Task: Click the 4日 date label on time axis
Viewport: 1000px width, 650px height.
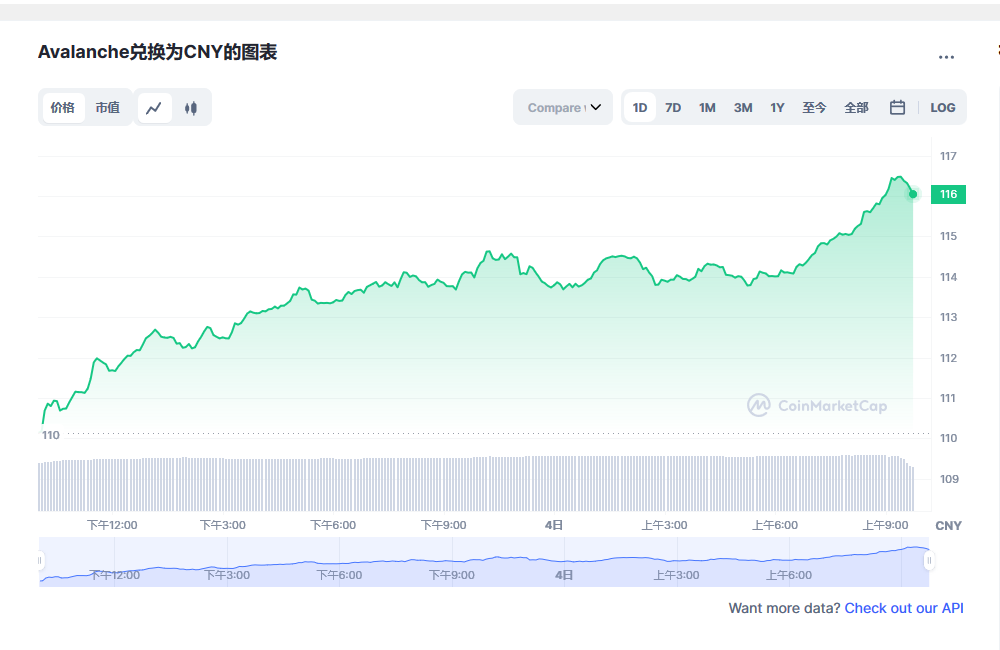Action: (554, 525)
